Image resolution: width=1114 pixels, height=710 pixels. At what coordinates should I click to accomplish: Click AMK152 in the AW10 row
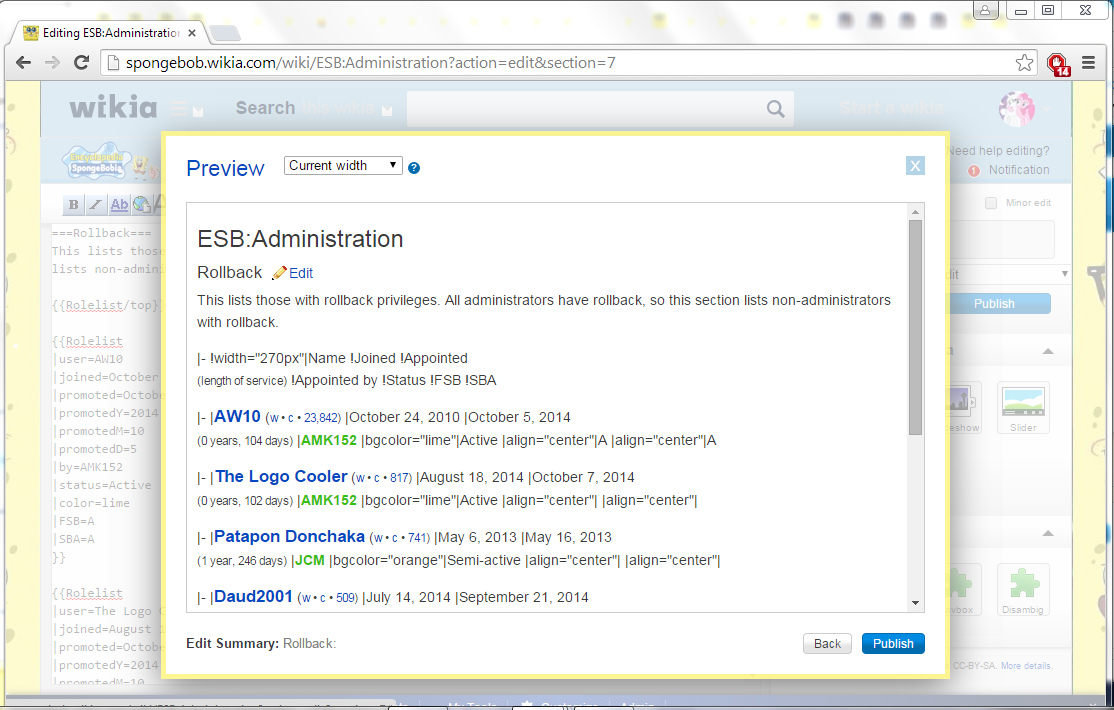(329, 440)
